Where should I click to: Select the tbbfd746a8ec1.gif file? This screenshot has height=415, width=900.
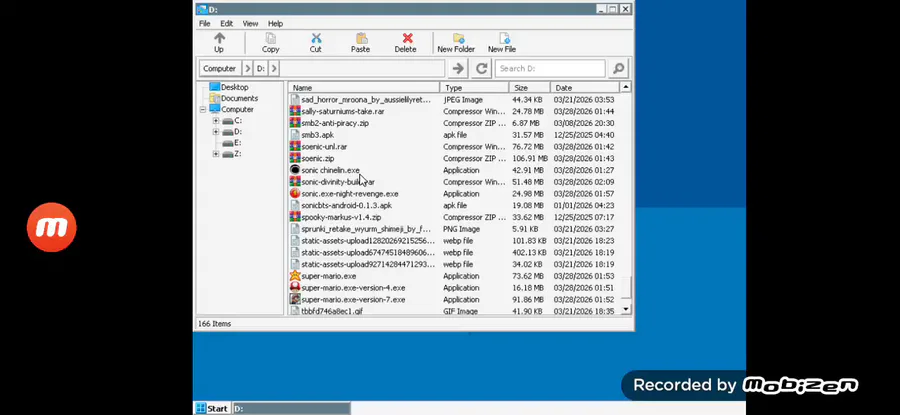(332, 311)
